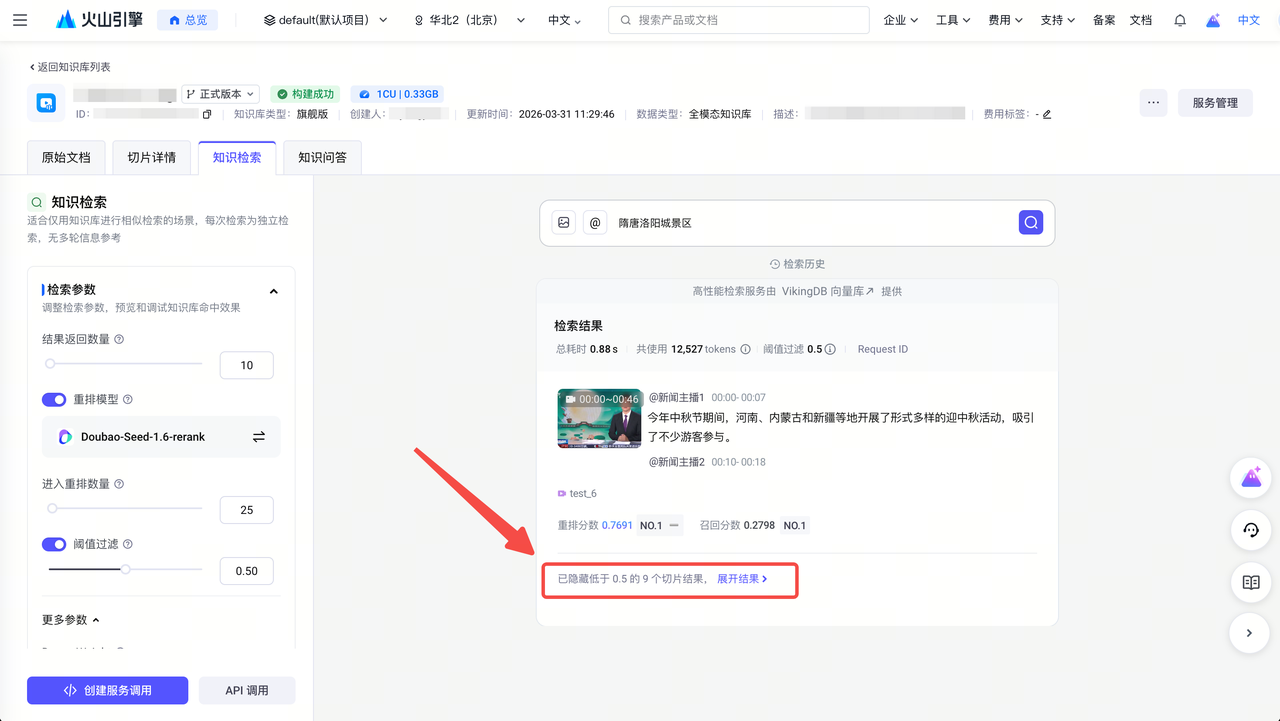1280x721 pixels.
Task: Click the 展开结果 link
Action: click(x=742, y=579)
